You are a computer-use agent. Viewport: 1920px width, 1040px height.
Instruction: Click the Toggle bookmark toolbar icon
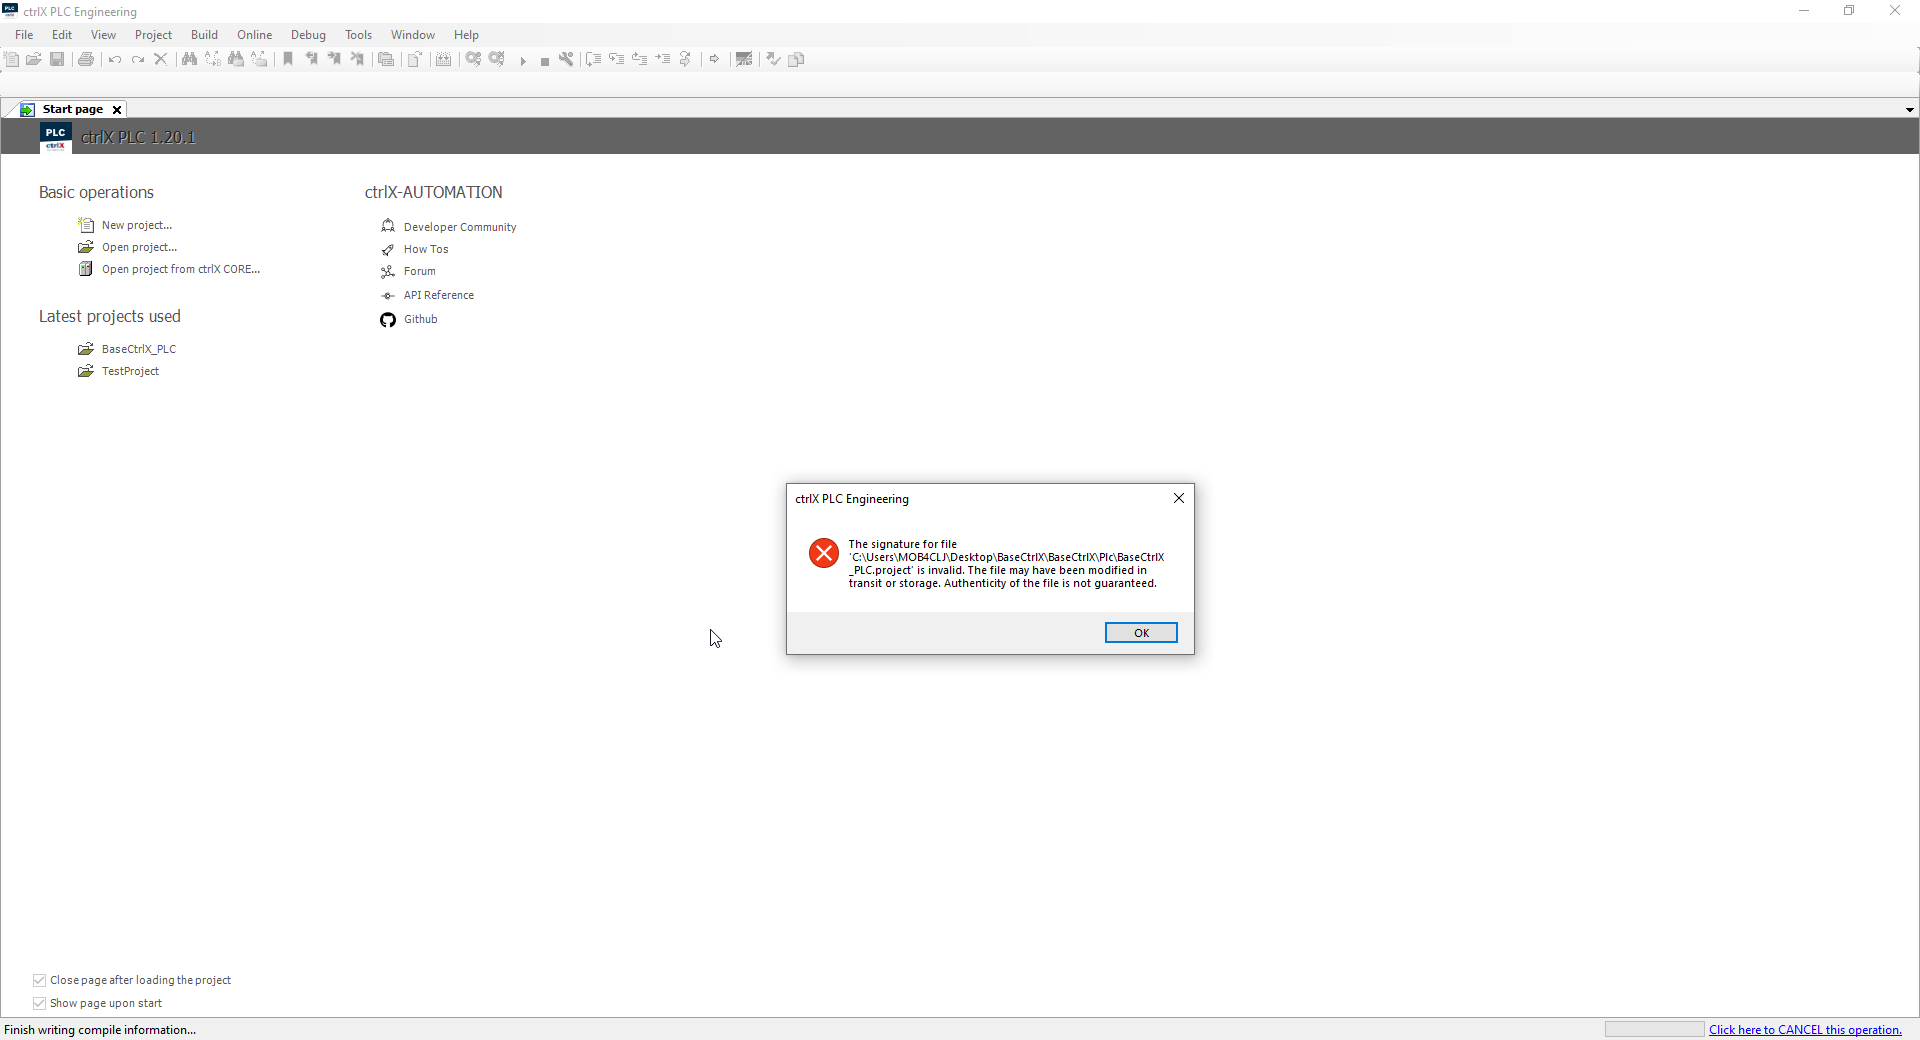[288, 59]
